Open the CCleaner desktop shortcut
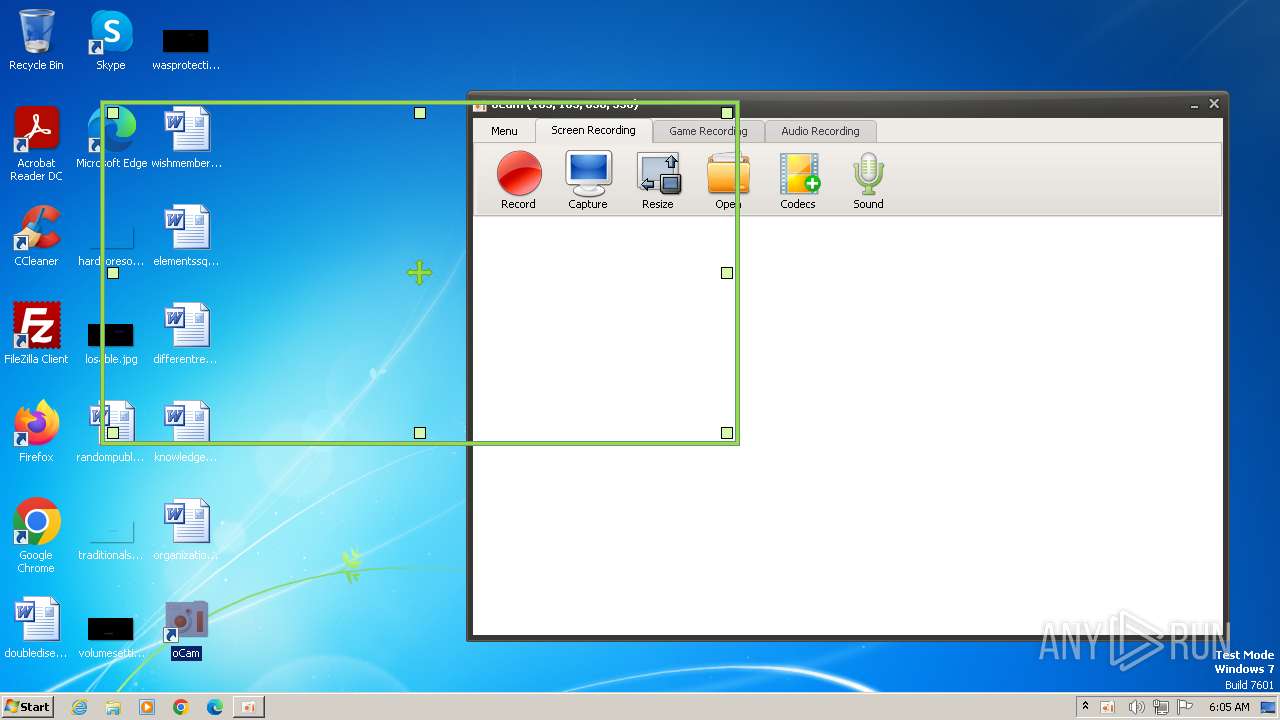The height and width of the screenshot is (720, 1280). (x=36, y=236)
